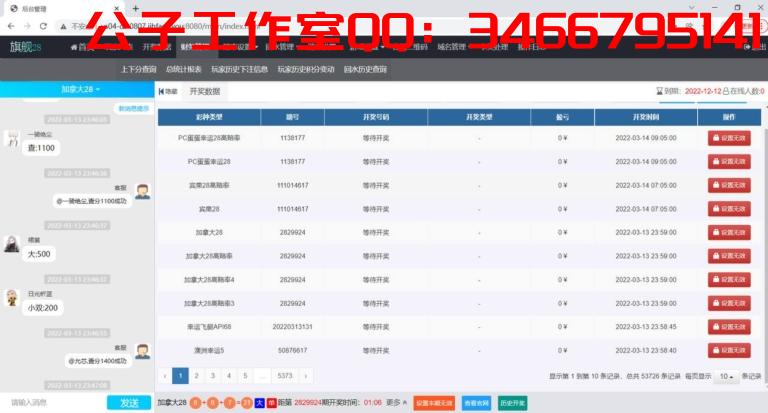Click green 历史开奖 button in bottom bar
The width and height of the screenshot is (768, 413).
512,403
